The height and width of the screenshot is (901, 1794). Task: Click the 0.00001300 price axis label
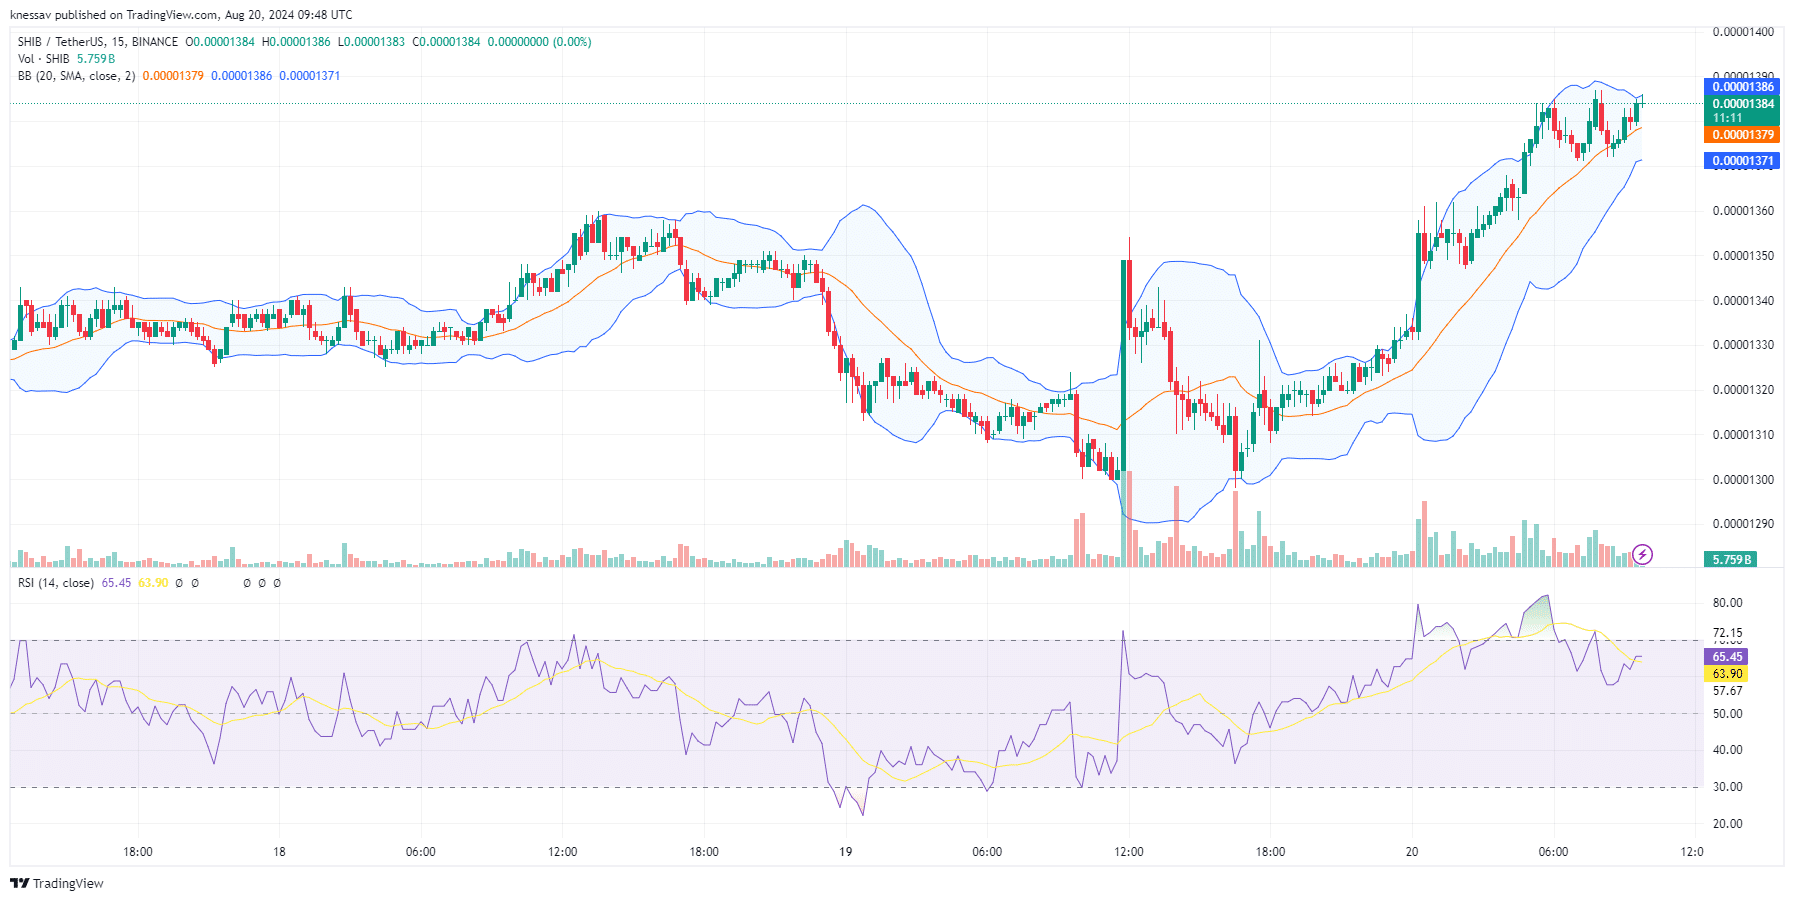tap(1743, 480)
